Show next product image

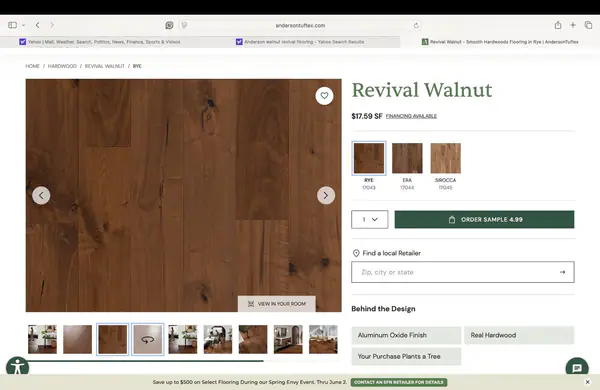click(x=326, y=196)
